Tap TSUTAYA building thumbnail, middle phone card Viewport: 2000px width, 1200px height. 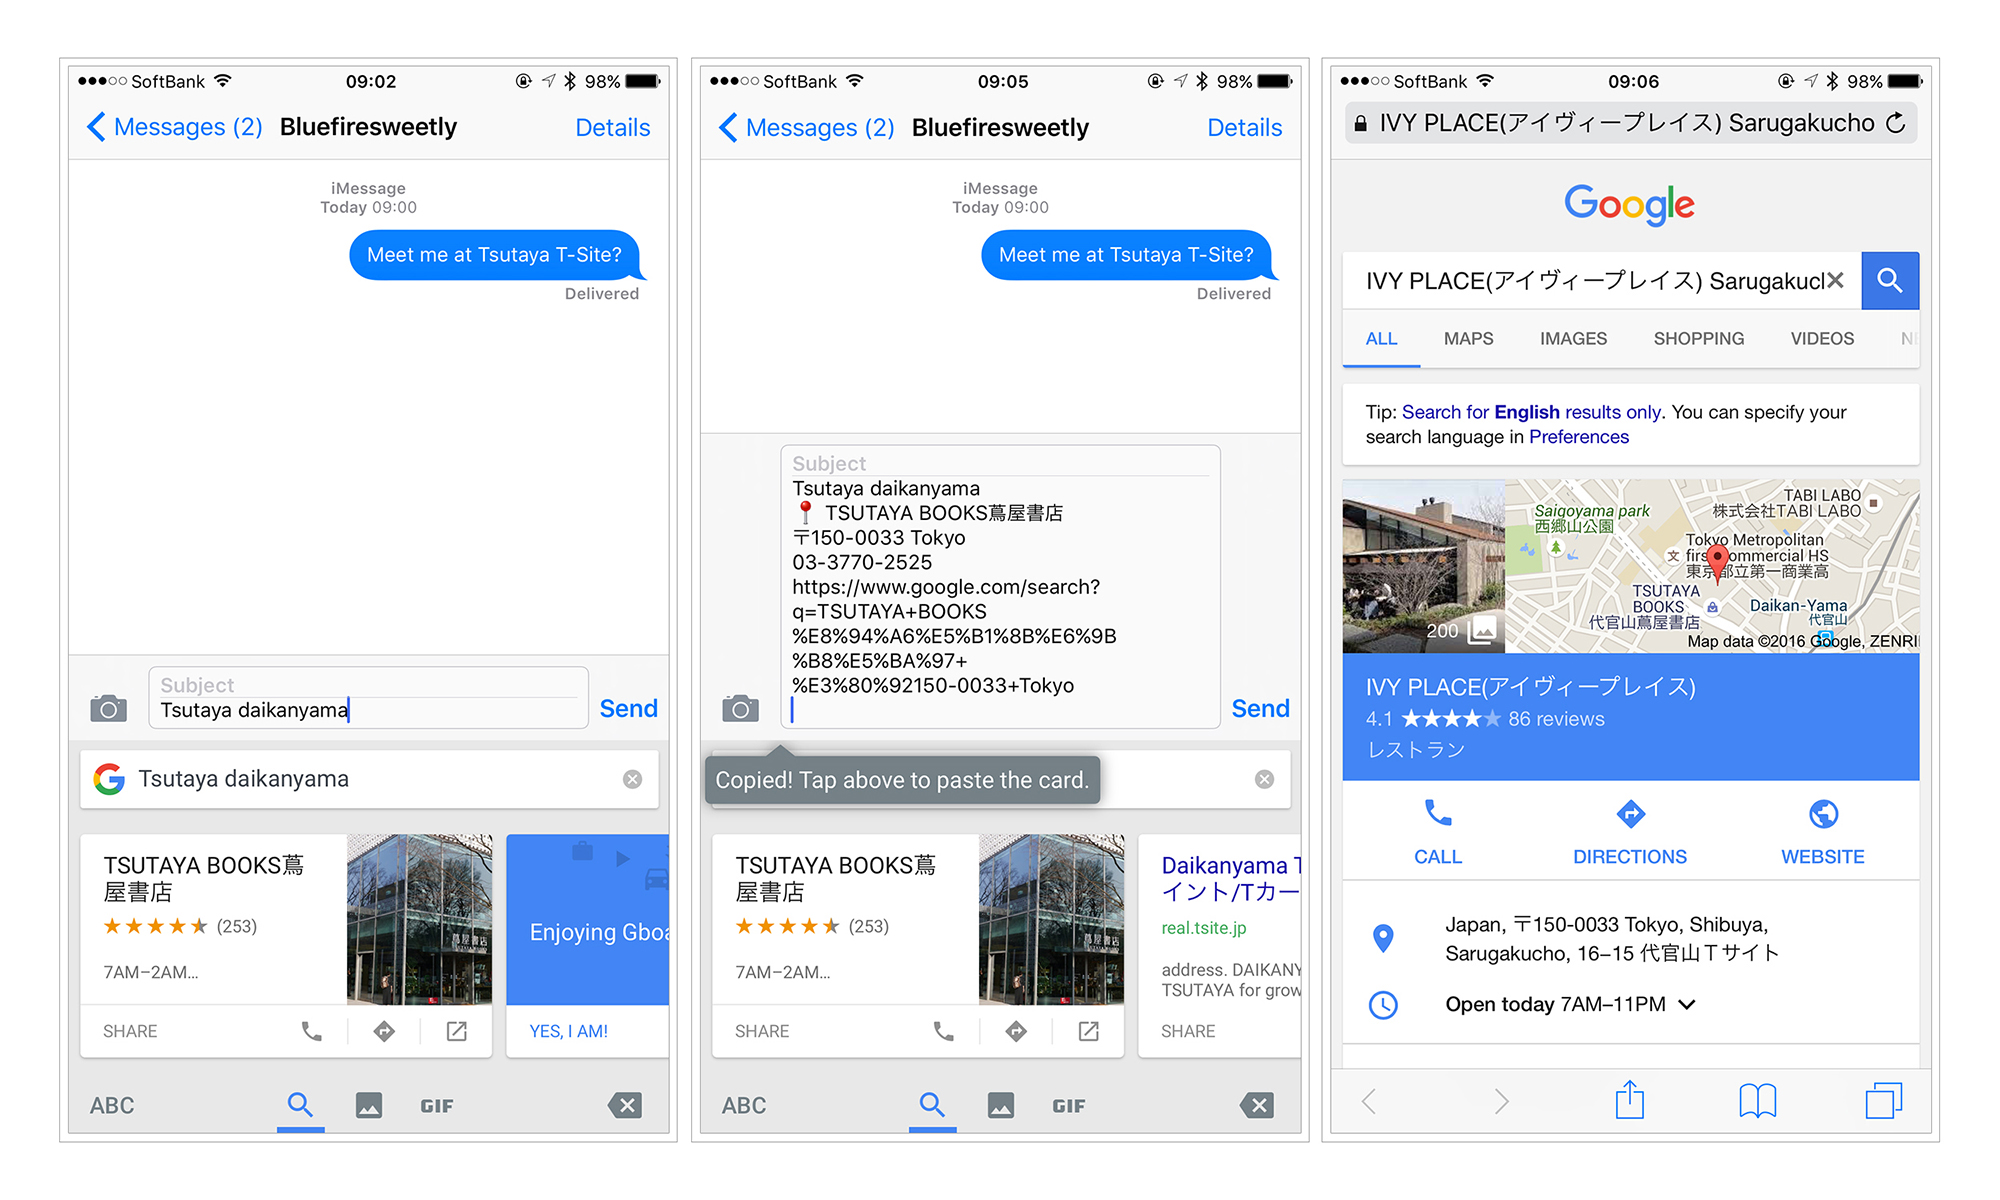pyautogui.click(x=1051, y=919)
